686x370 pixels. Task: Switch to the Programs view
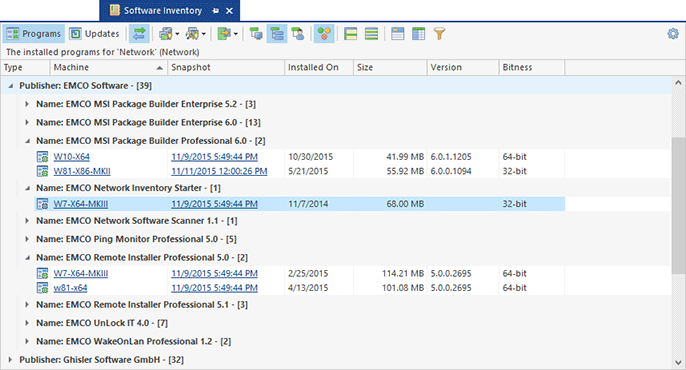tap(34, 34)
